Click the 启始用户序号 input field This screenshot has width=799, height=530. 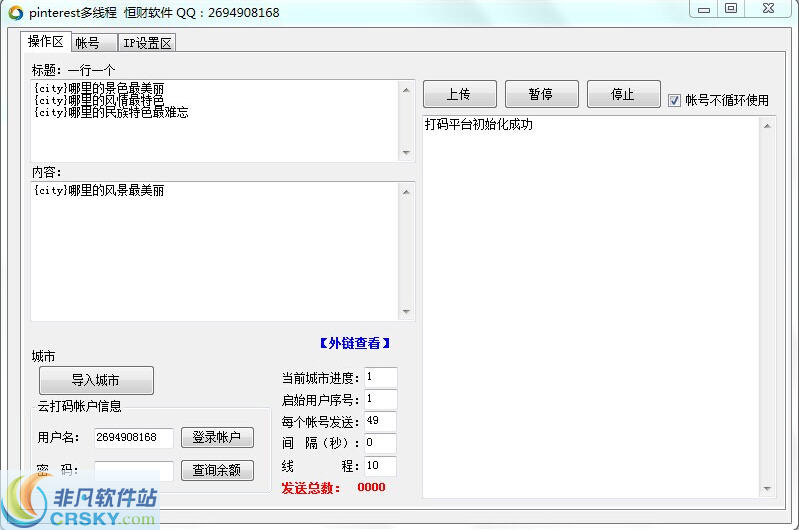point(381,400)
